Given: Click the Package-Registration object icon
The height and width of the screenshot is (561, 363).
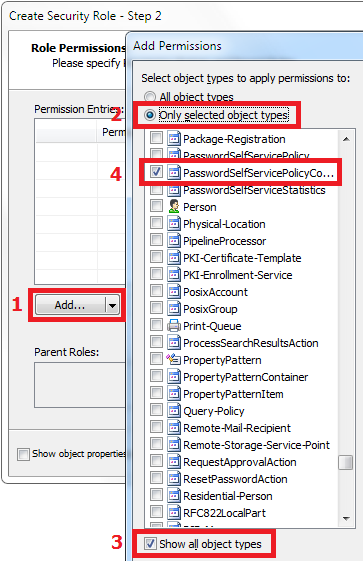Looking at the screenshot, I should (174, 138).
